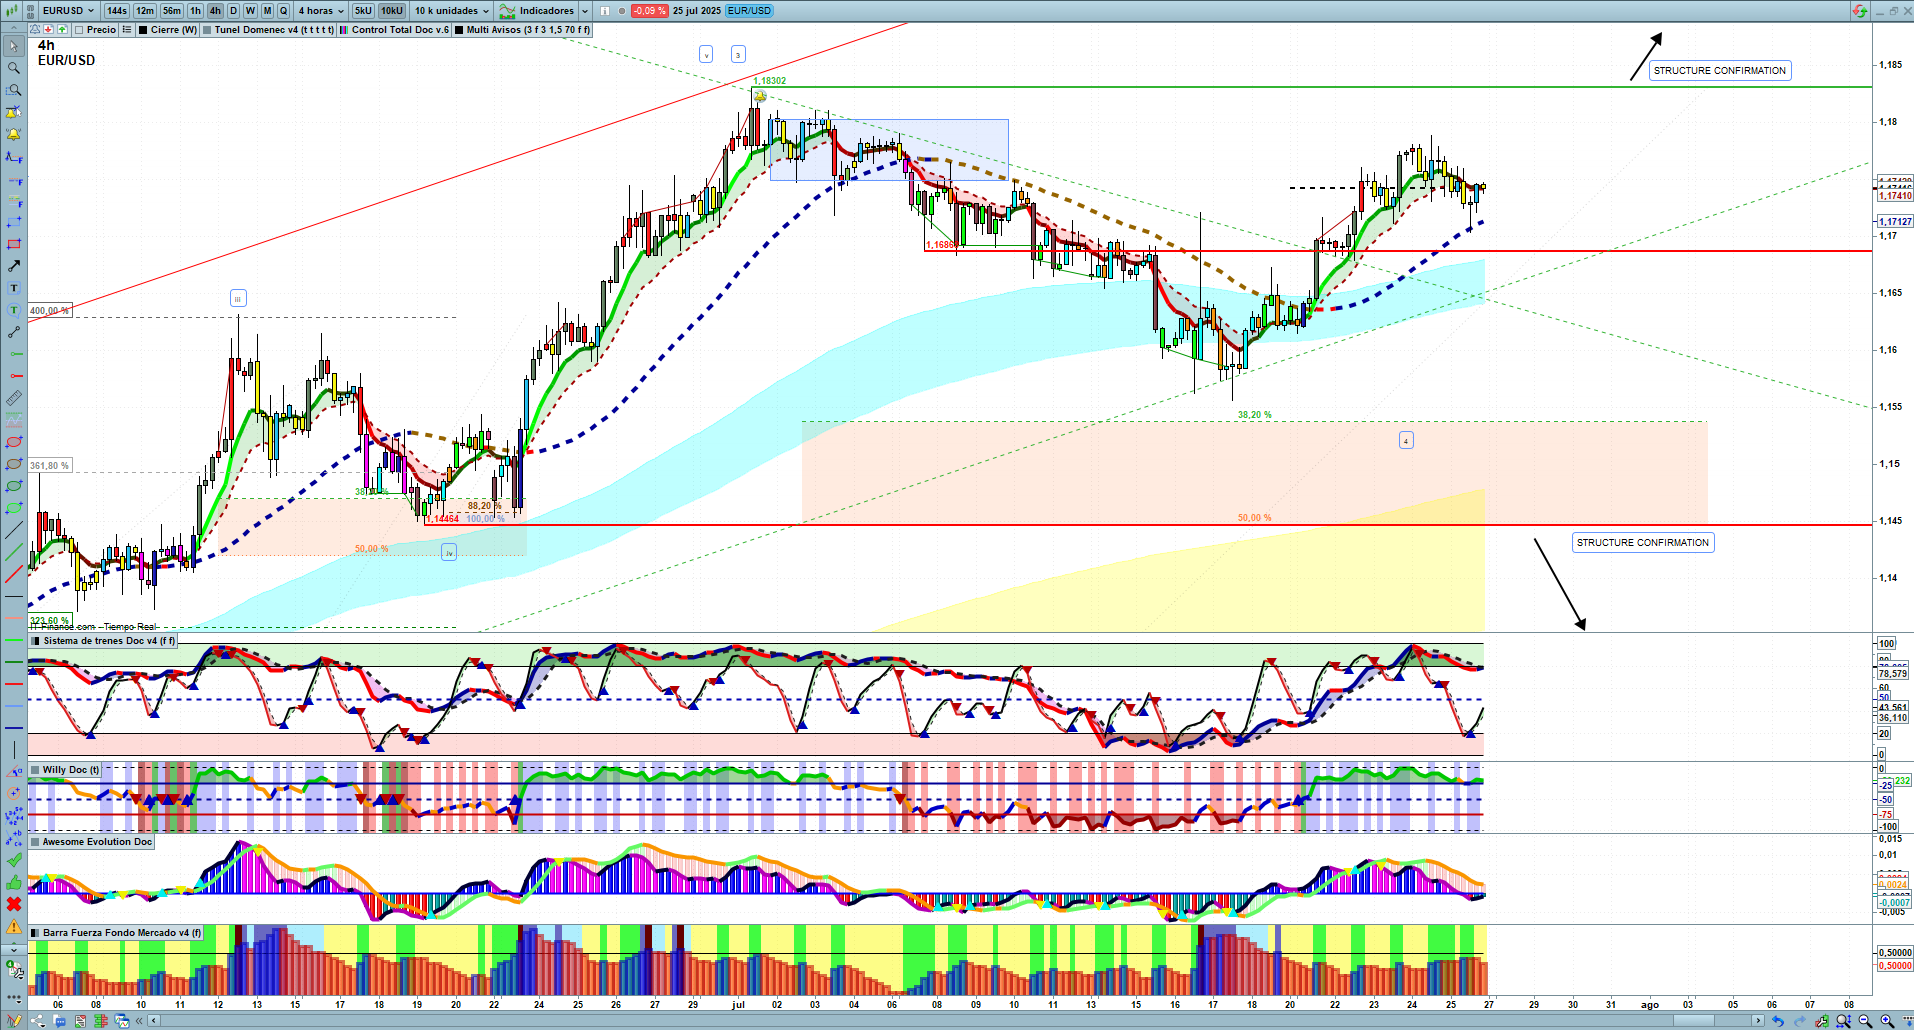Click the bell alert tool
The height and width of the screenshot is (1030, 1914).
coord(14,134)
